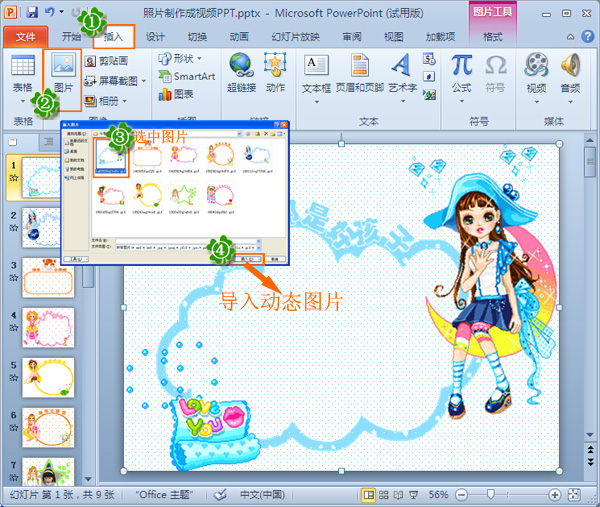The image size is (600, 507).
Task: Open the File (文件) tab
Action: [26, 37]
